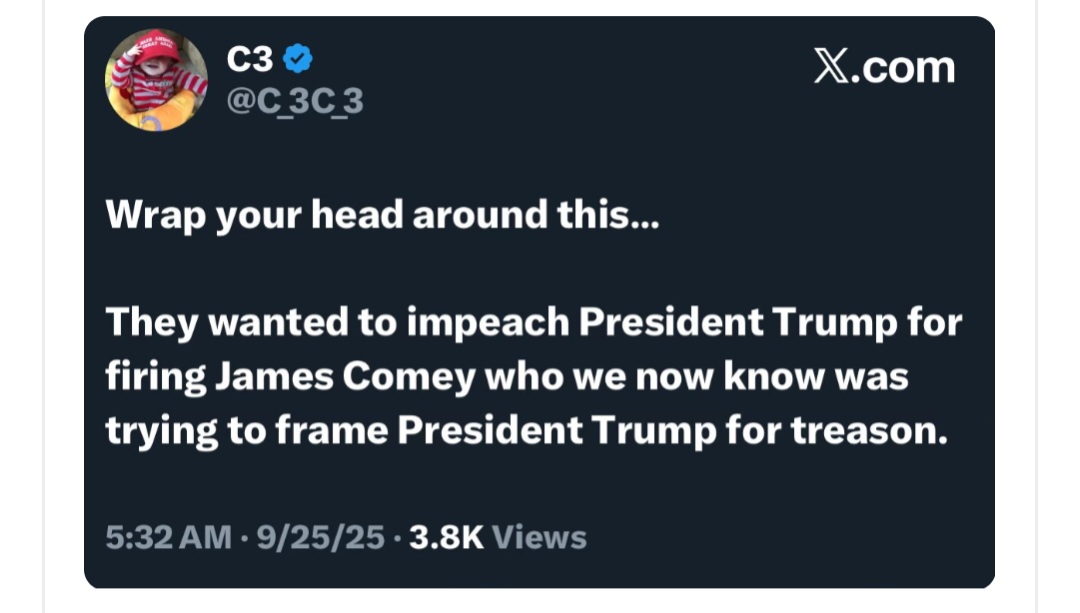Click the 9/25/25 post date
The height and width of the screenshot is (613, 1080).
(x=320, y=538)
